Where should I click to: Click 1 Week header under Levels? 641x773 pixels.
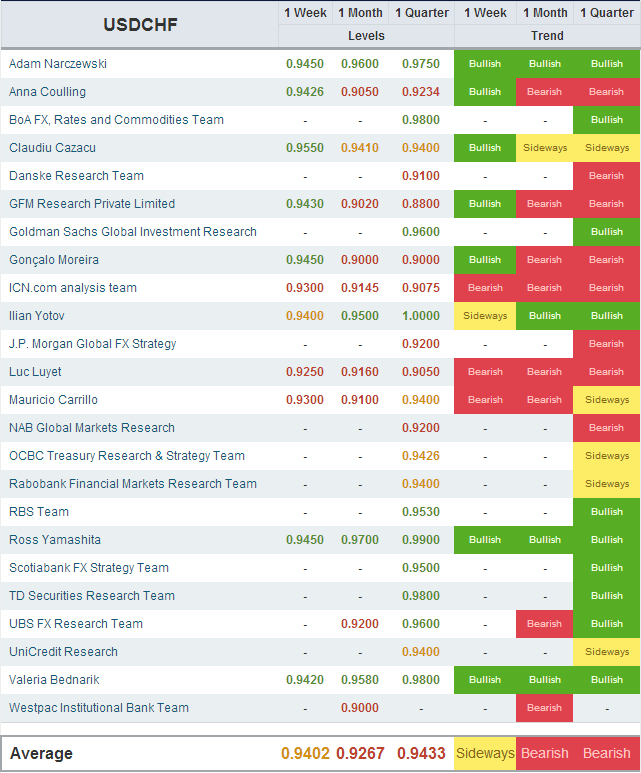pyautogui.click(x=305, y=13)
